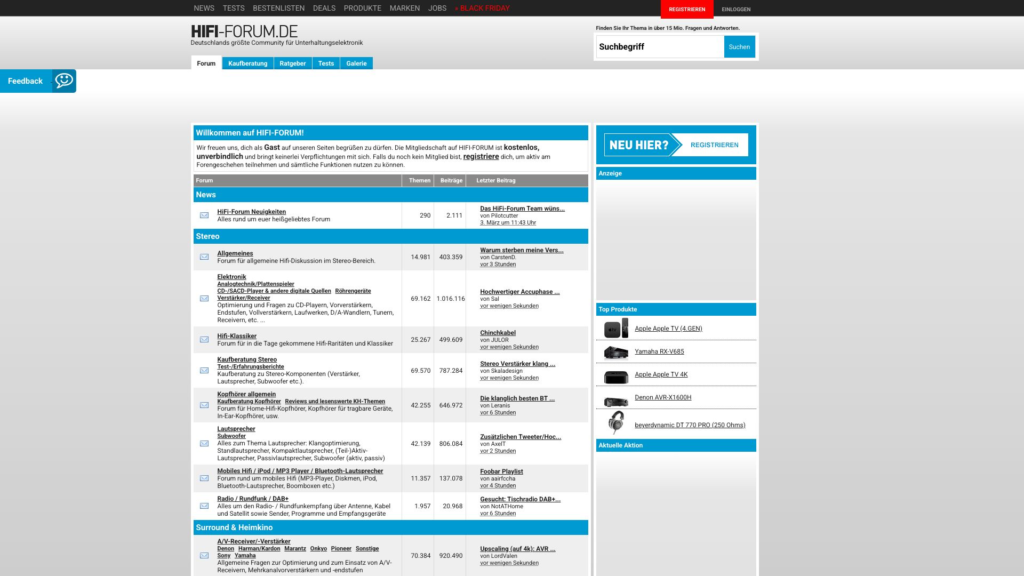Image resolution: width=1024 pixels, height=576 pixels.
Task: Click envelope icon beside A/V-Receiver/-Verstärker
Action: coord(204,556)
